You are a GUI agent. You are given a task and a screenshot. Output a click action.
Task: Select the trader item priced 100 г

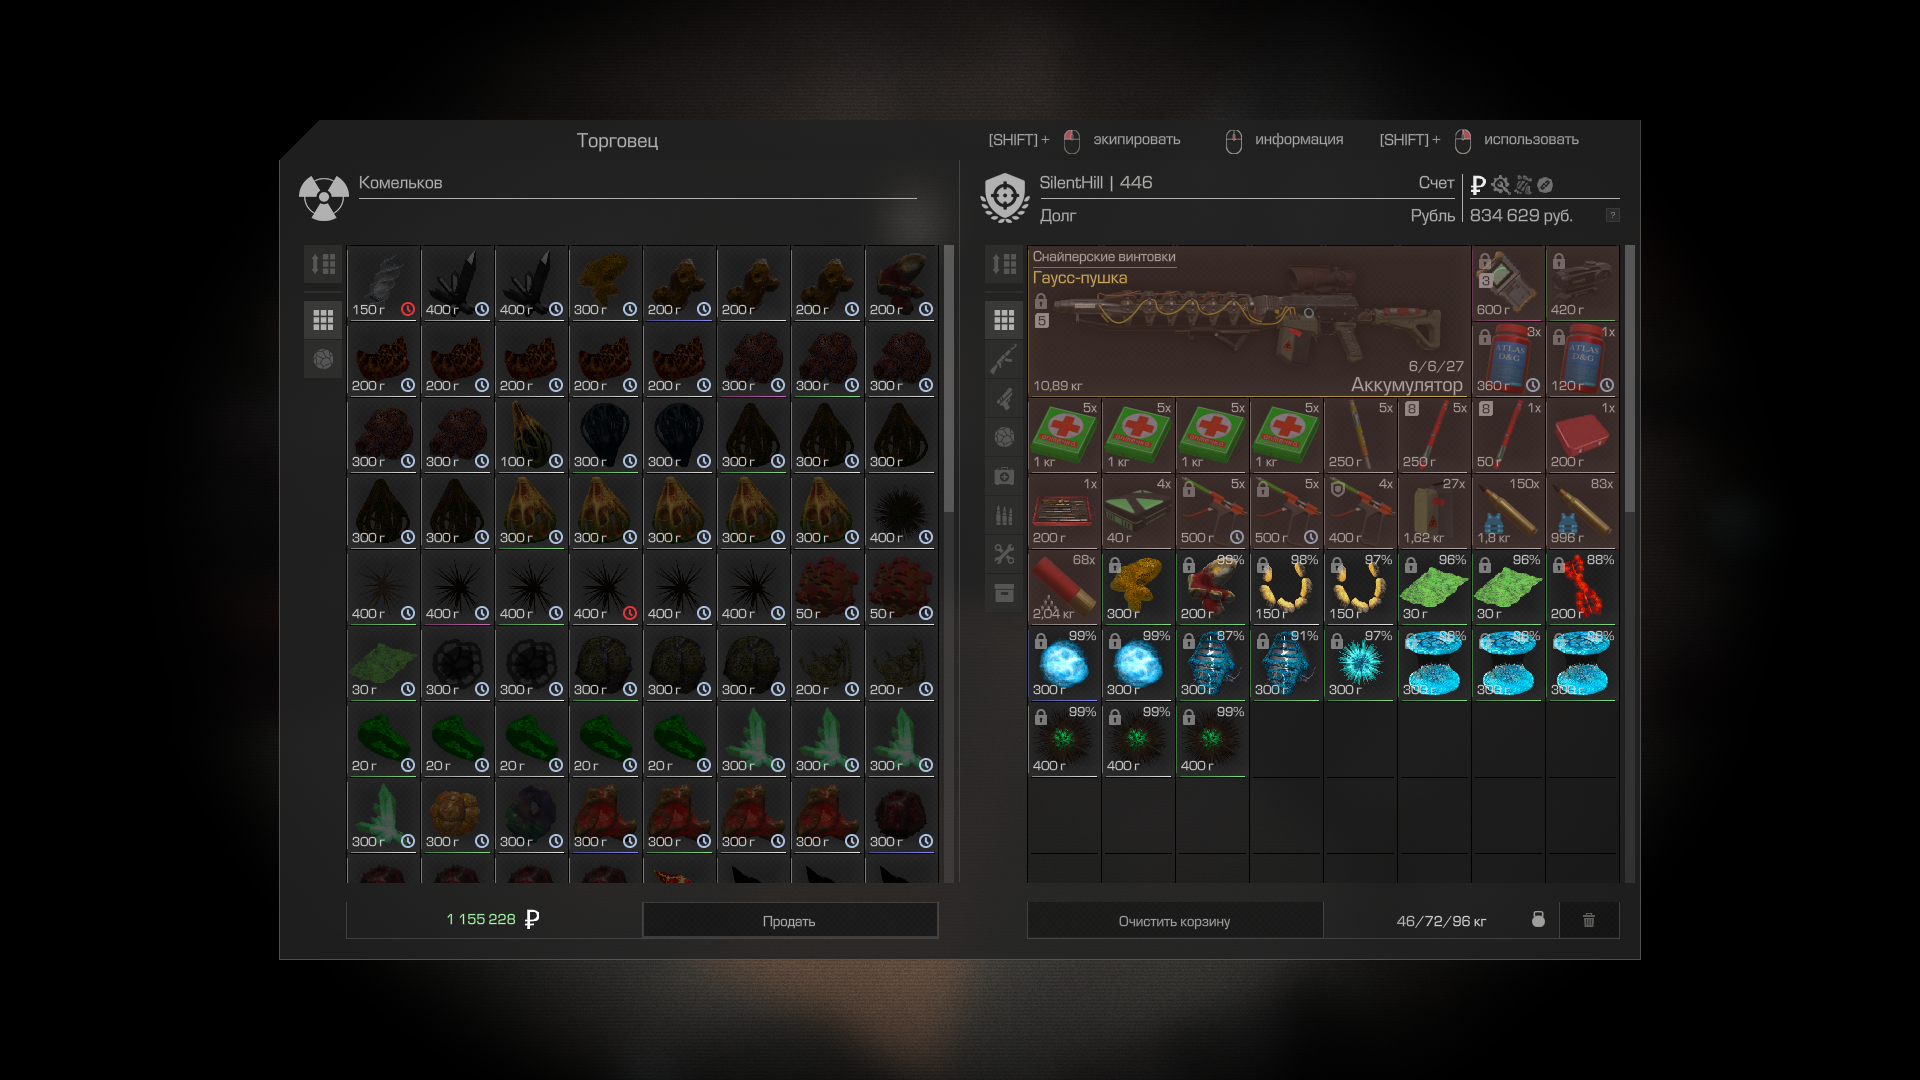pos(531,436)
